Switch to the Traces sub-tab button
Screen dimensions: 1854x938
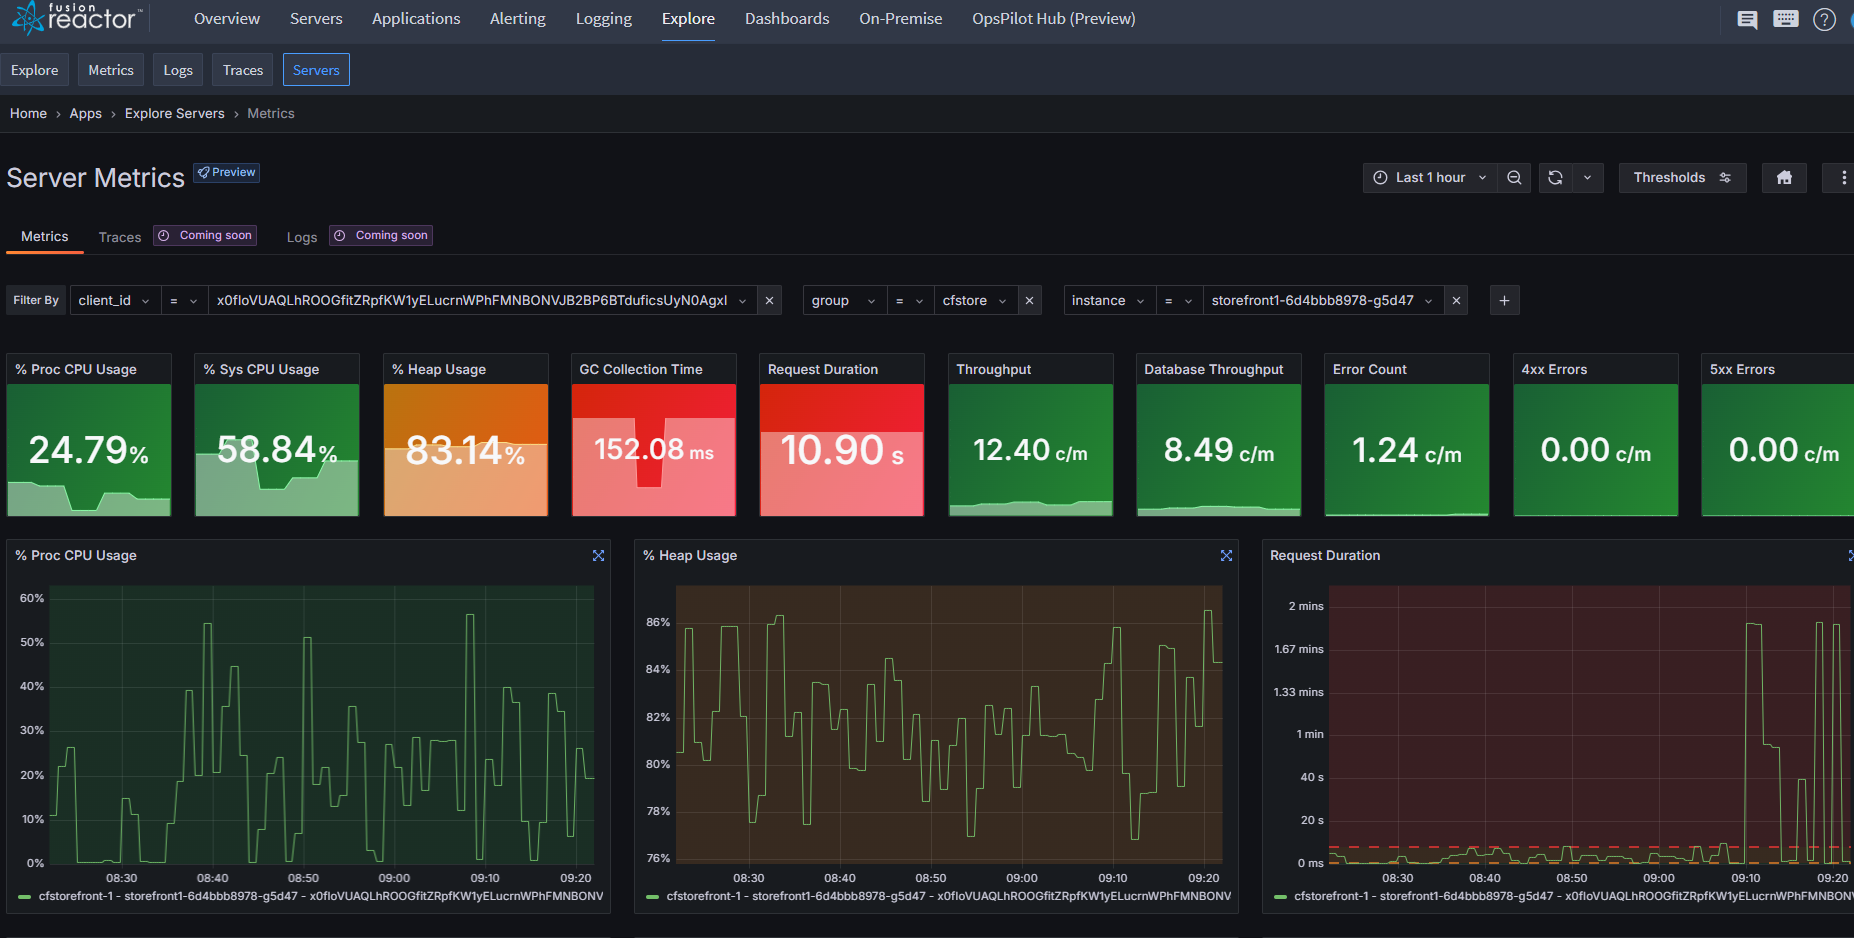(243, 70)
